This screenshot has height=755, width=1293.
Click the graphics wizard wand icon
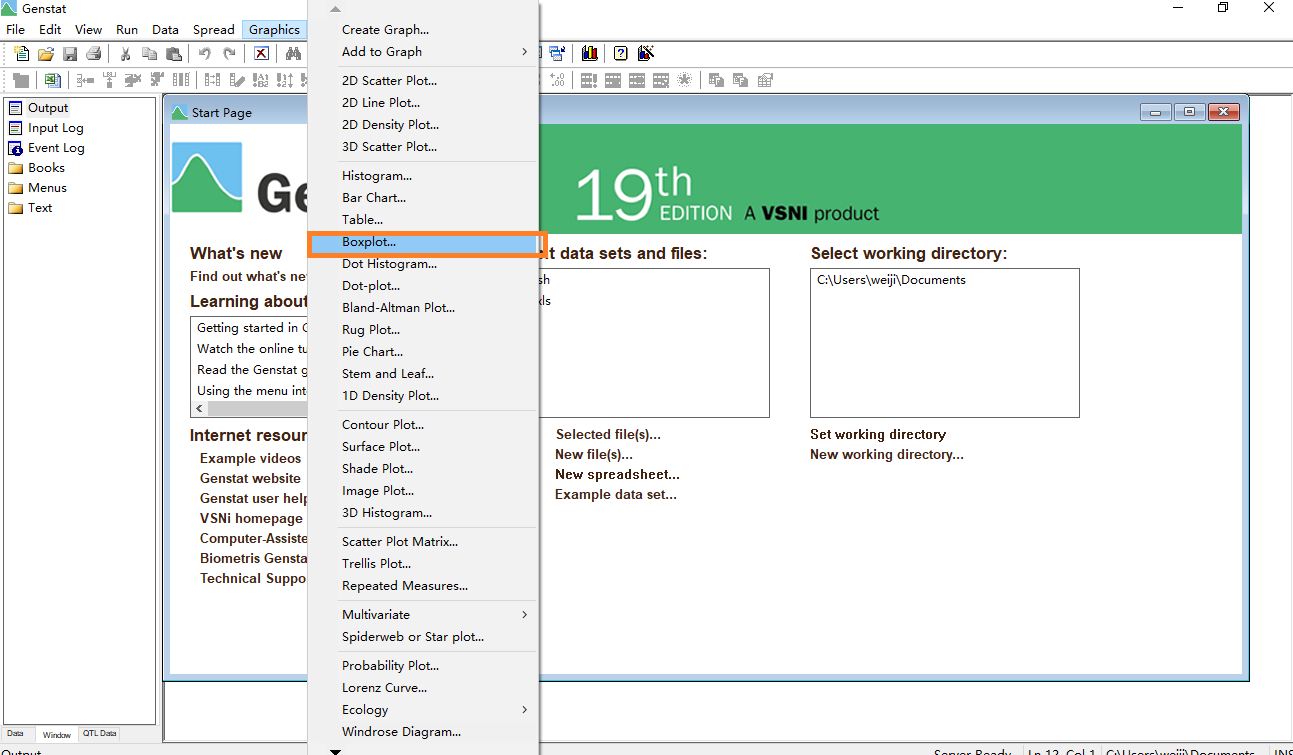coord(645,54)
